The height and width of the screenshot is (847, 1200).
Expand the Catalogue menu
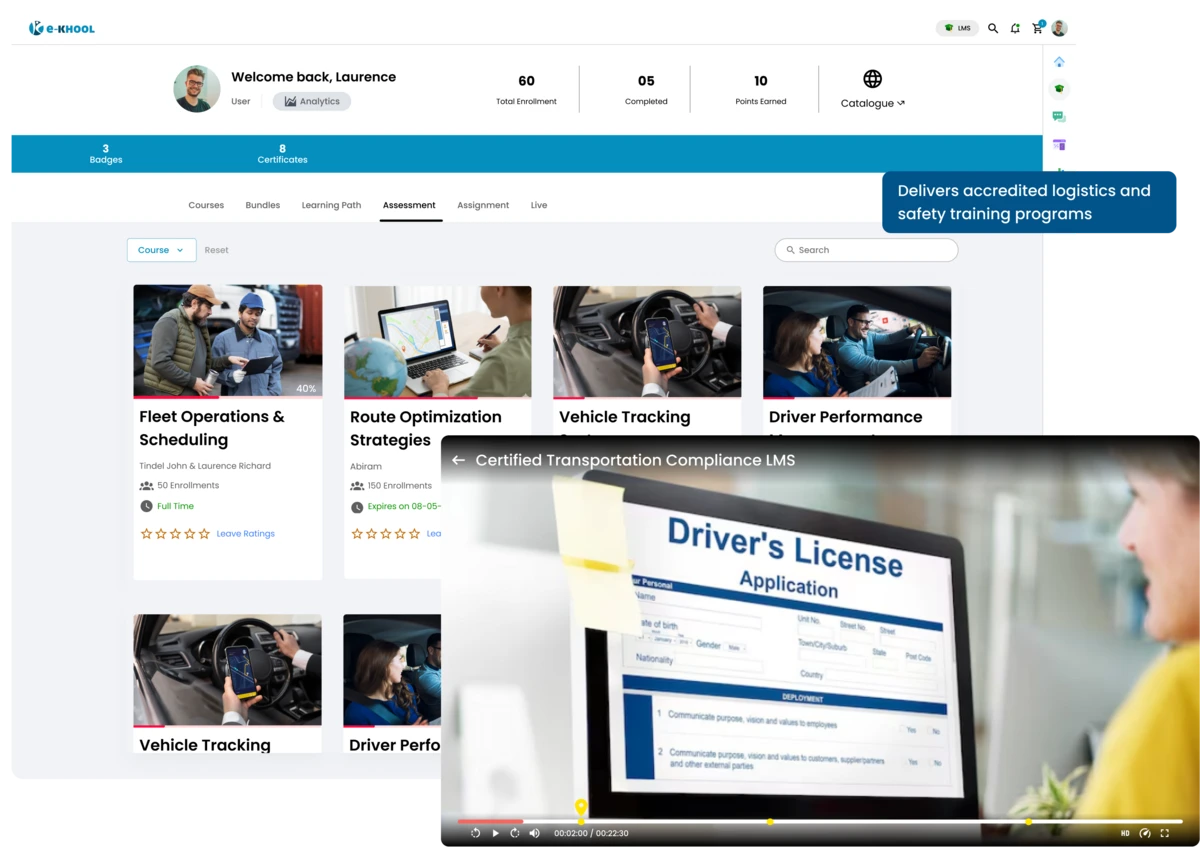click(x=872, y=103)
